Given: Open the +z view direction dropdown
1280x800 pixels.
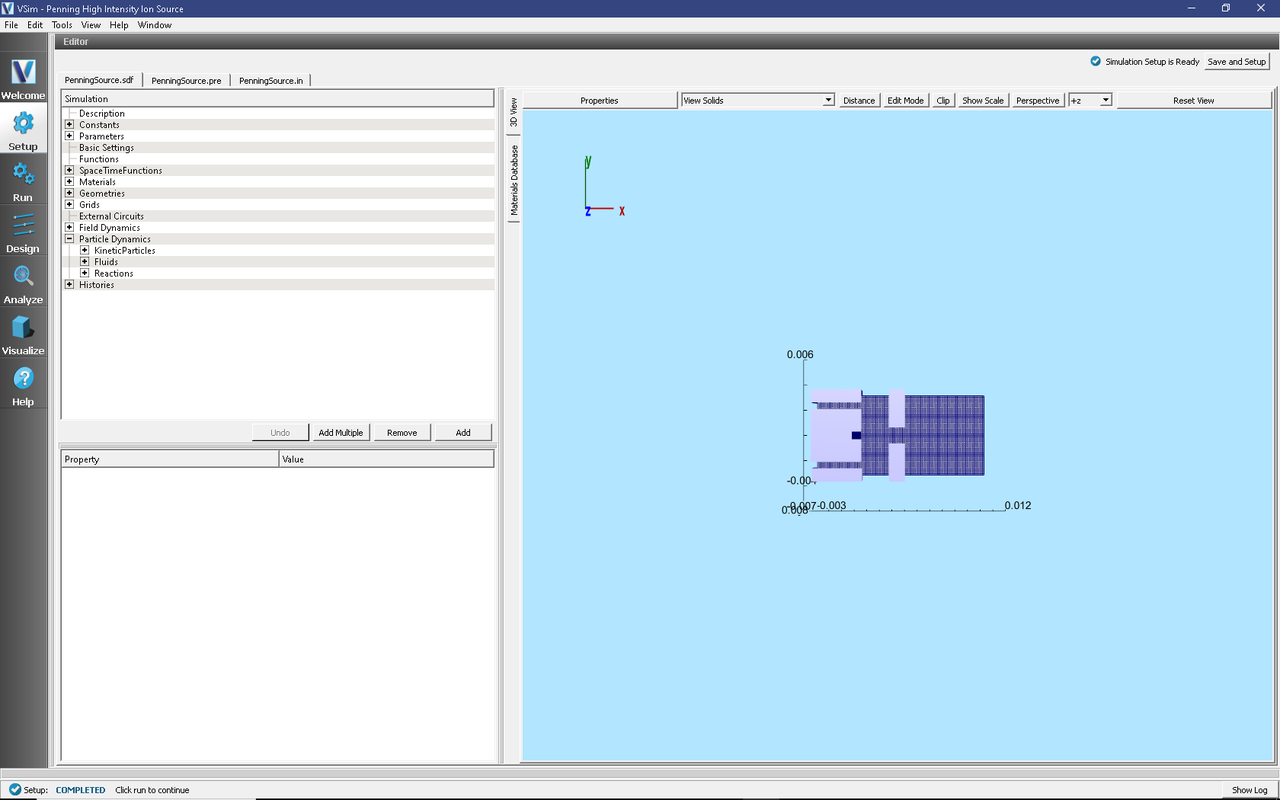Looking at the screenshot, I should point(1090,100).
